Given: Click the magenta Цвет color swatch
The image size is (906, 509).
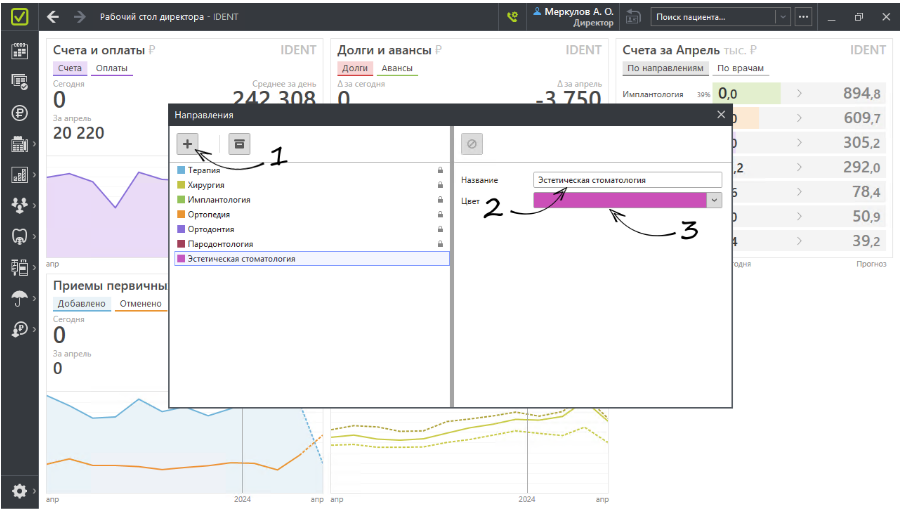Looking at the screenshot, I should pos(620,200).
